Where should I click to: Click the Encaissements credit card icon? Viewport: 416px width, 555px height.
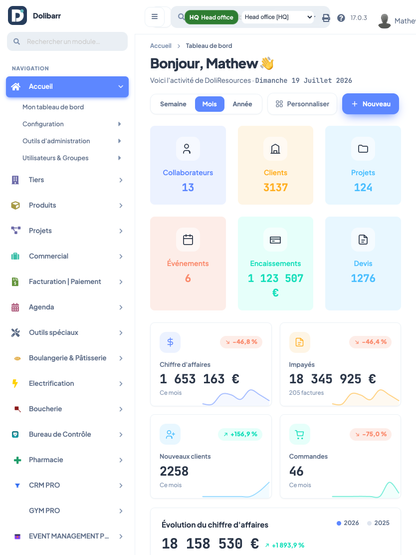point(275,240)
